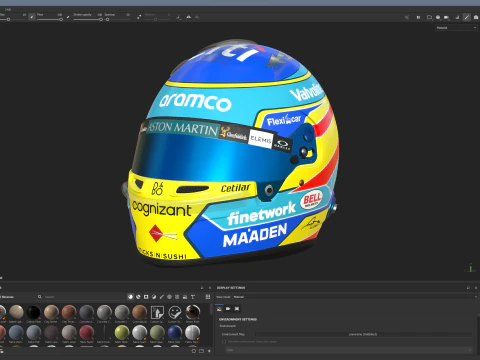Open the Help menu
This screenshot has height=360, width=480.
8,9
